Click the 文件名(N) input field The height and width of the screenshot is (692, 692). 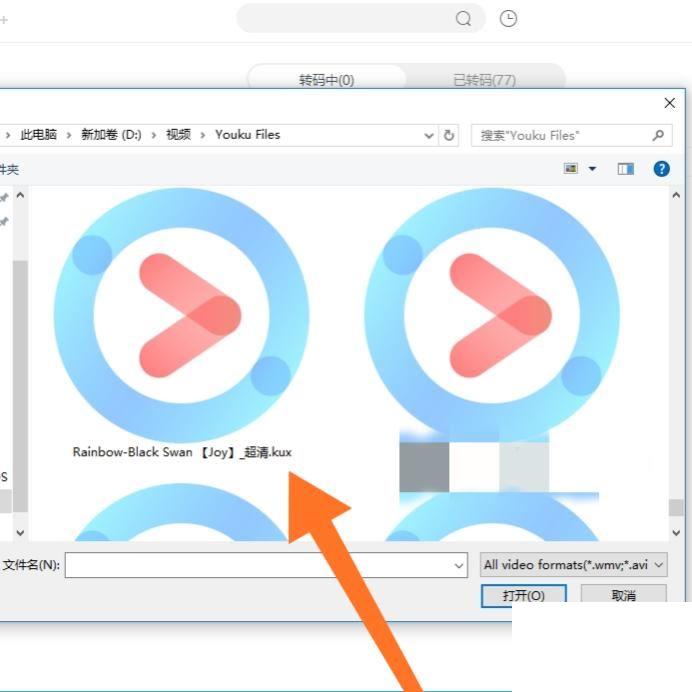266,565
